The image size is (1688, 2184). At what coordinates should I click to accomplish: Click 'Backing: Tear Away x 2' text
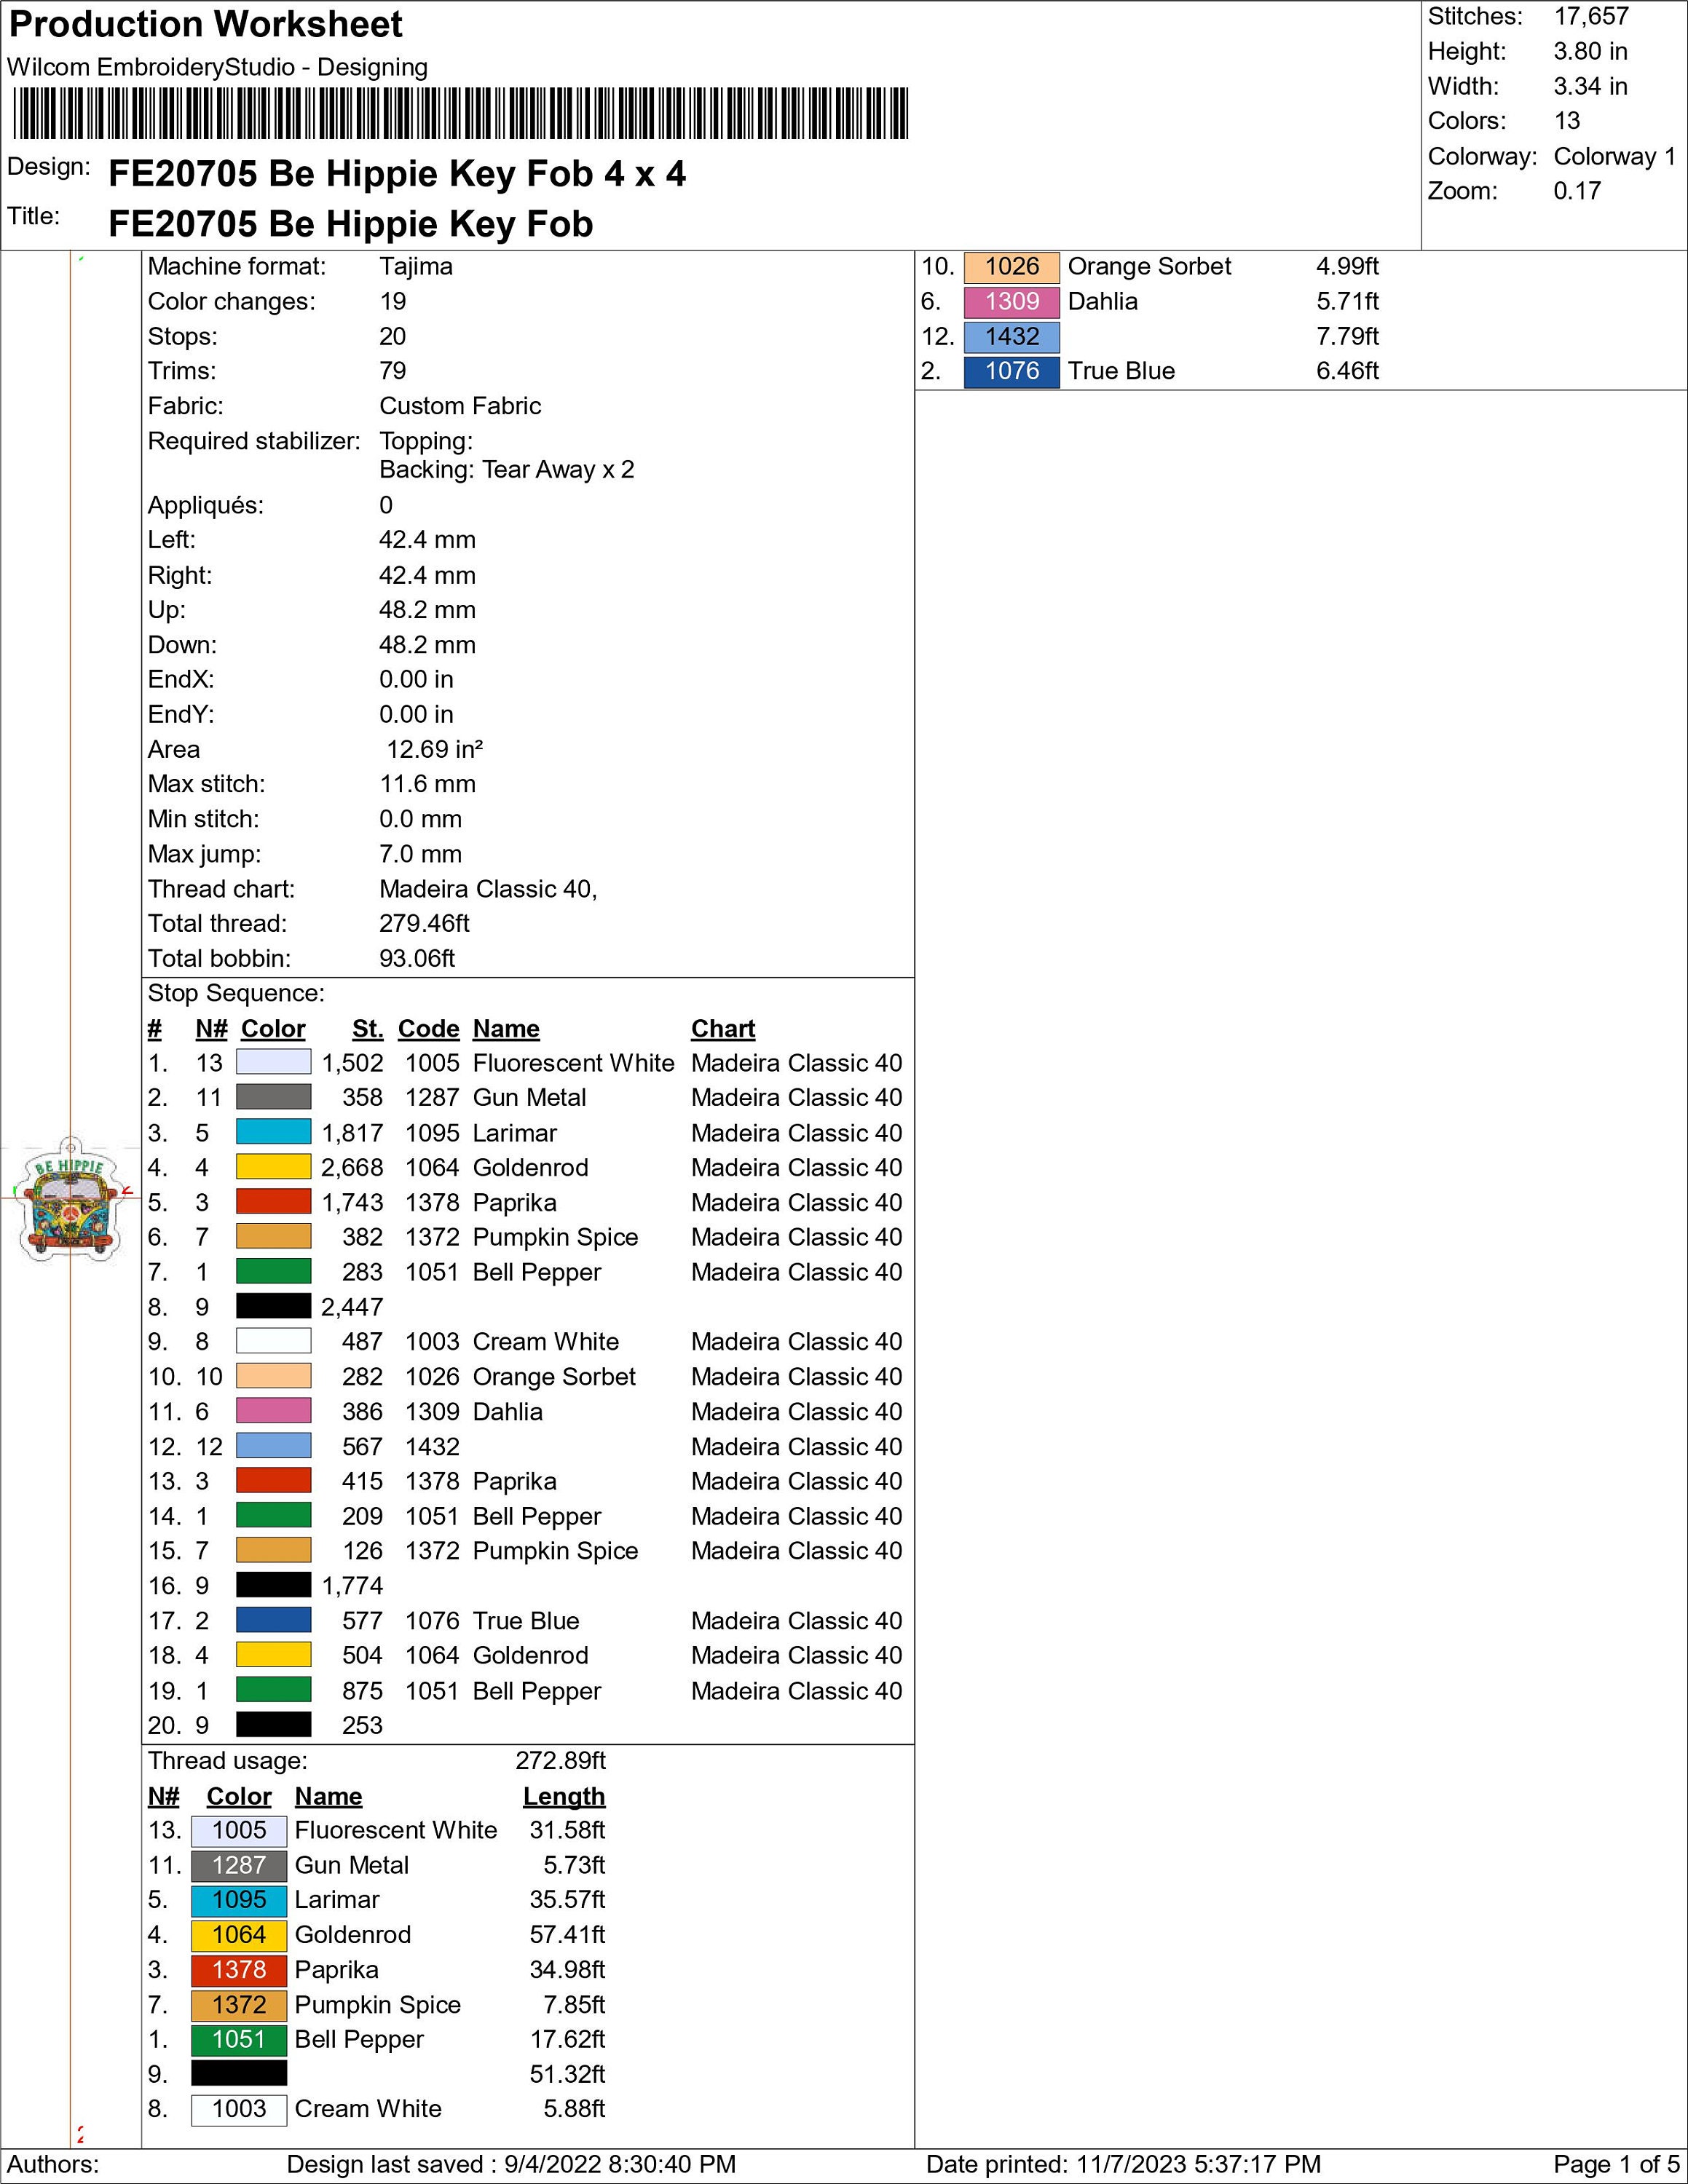pyautogui.click(x=507, y=470)
